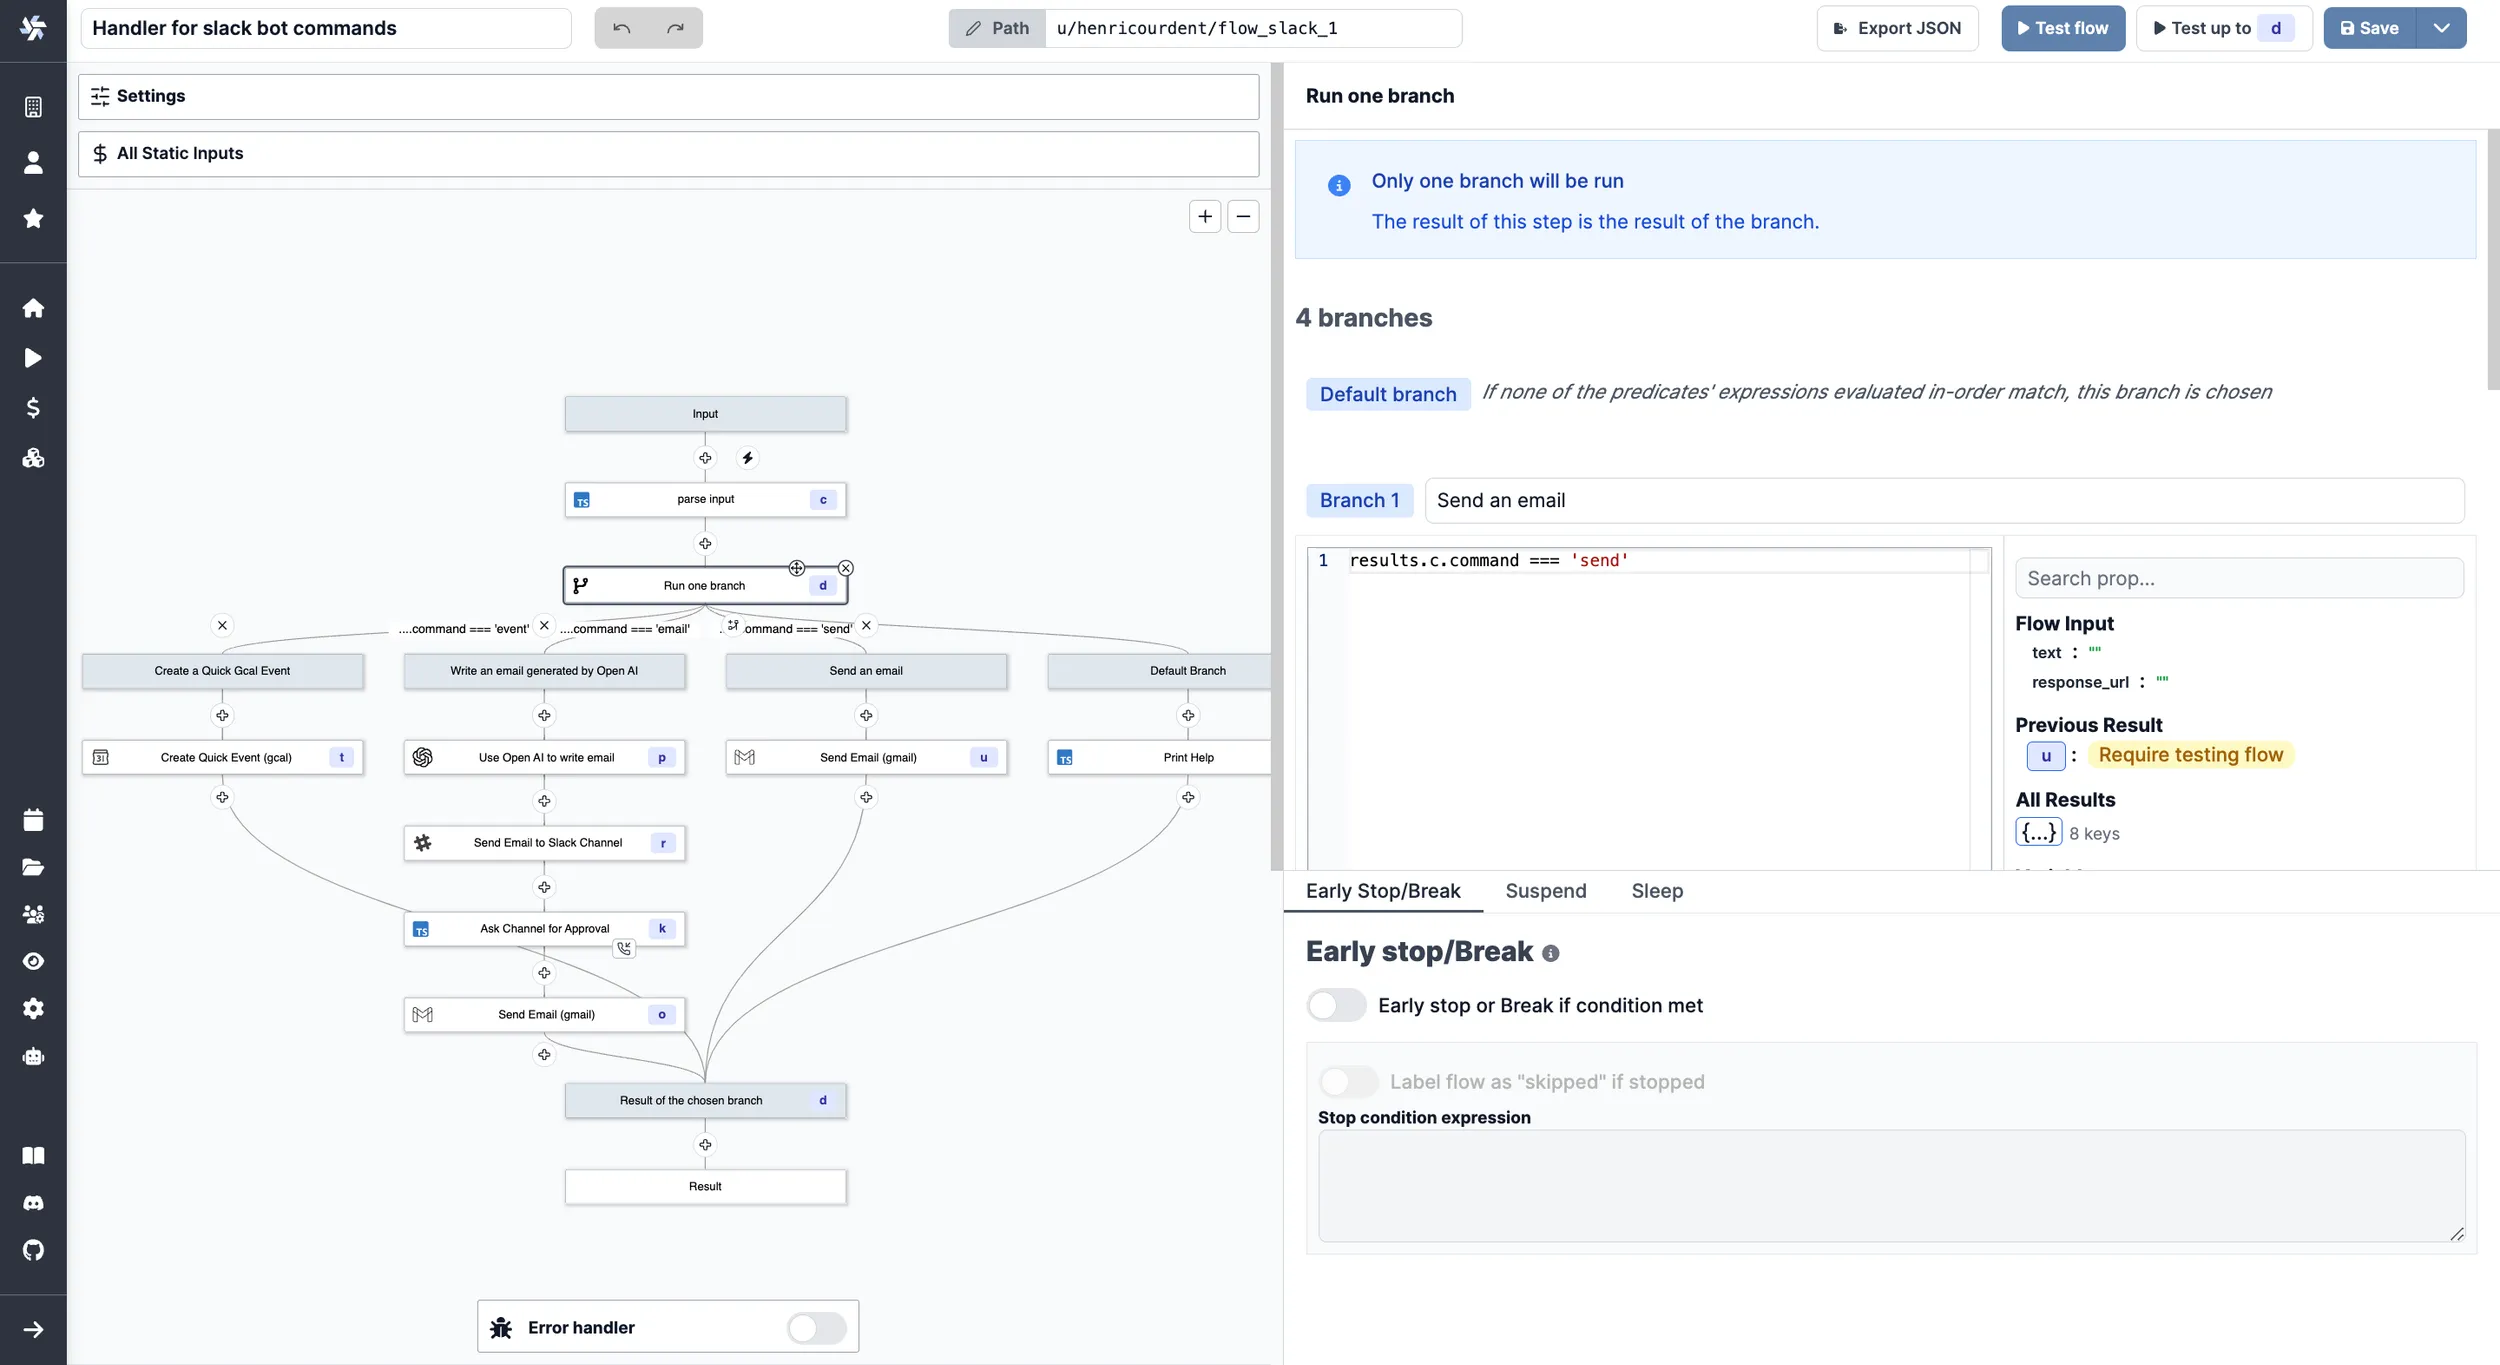This screenshot has width=2500, height=1365.
Task: Open the Save dropdown arrow
Action: pos(2441,28)
